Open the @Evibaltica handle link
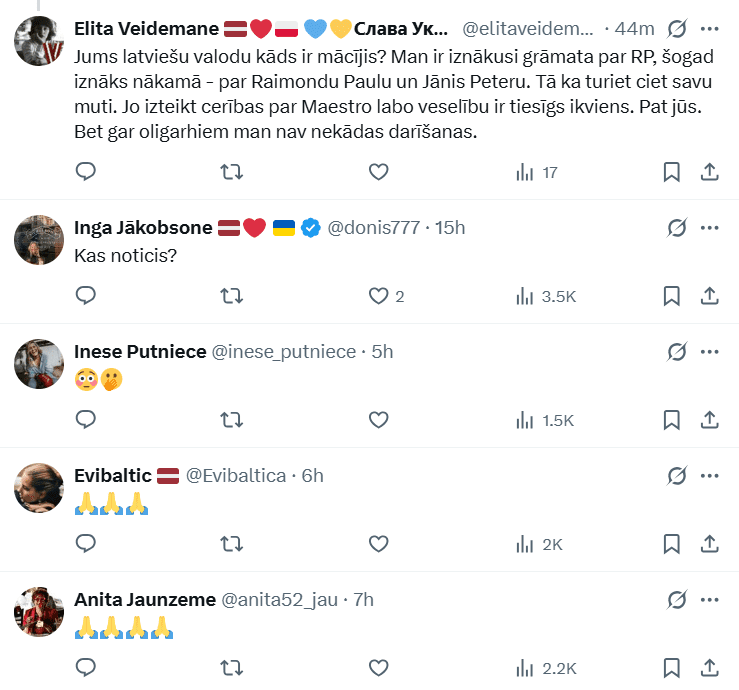Viewport: 739px width, 690px height. click(x=236, y=475)
